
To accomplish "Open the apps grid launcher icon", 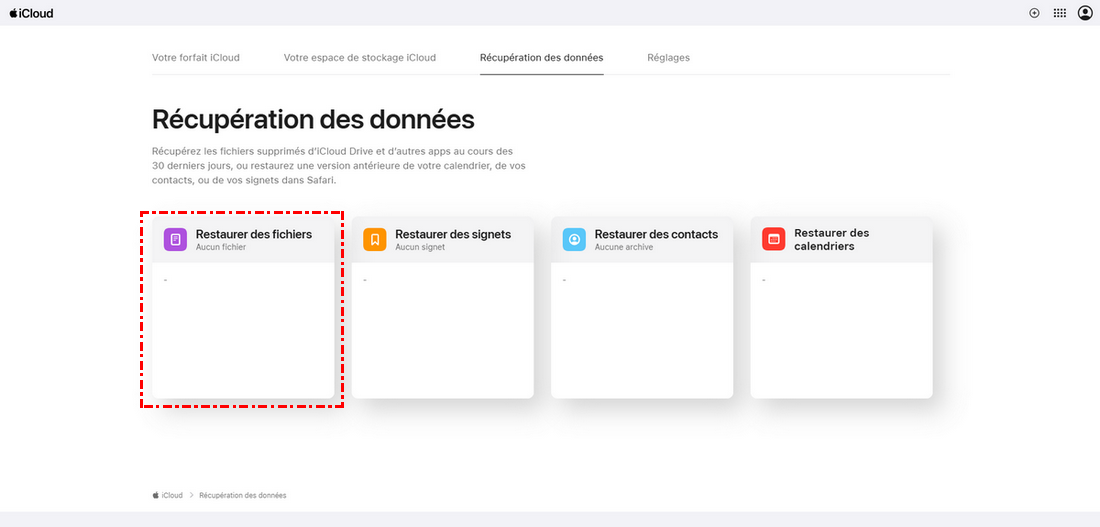I will point(1060,13).
